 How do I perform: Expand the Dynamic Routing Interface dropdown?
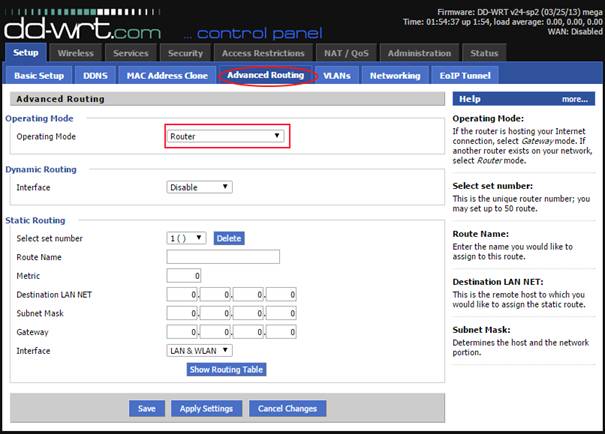click(x=199, y=187)
